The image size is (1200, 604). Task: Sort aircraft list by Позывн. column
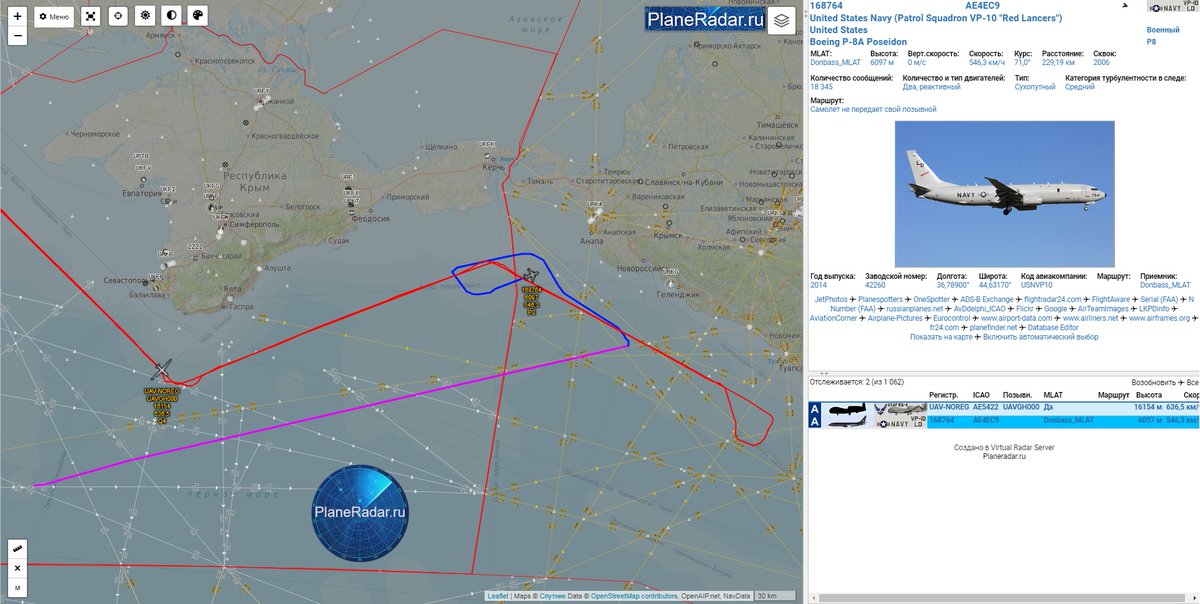[1018, 395]
